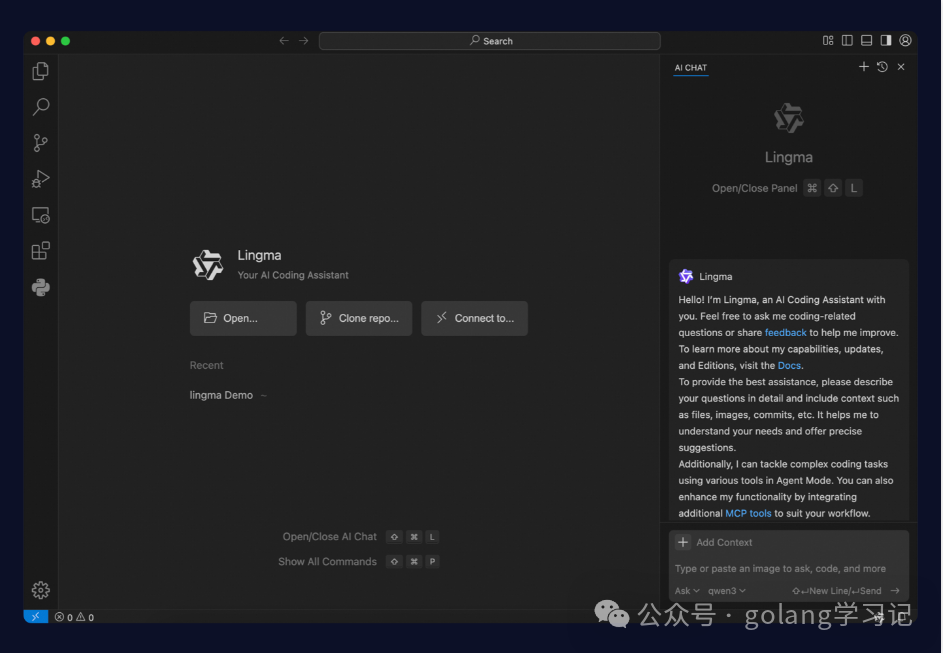Click the Add Context plus button
Screen dimensions: 943x653
(683, 542)
